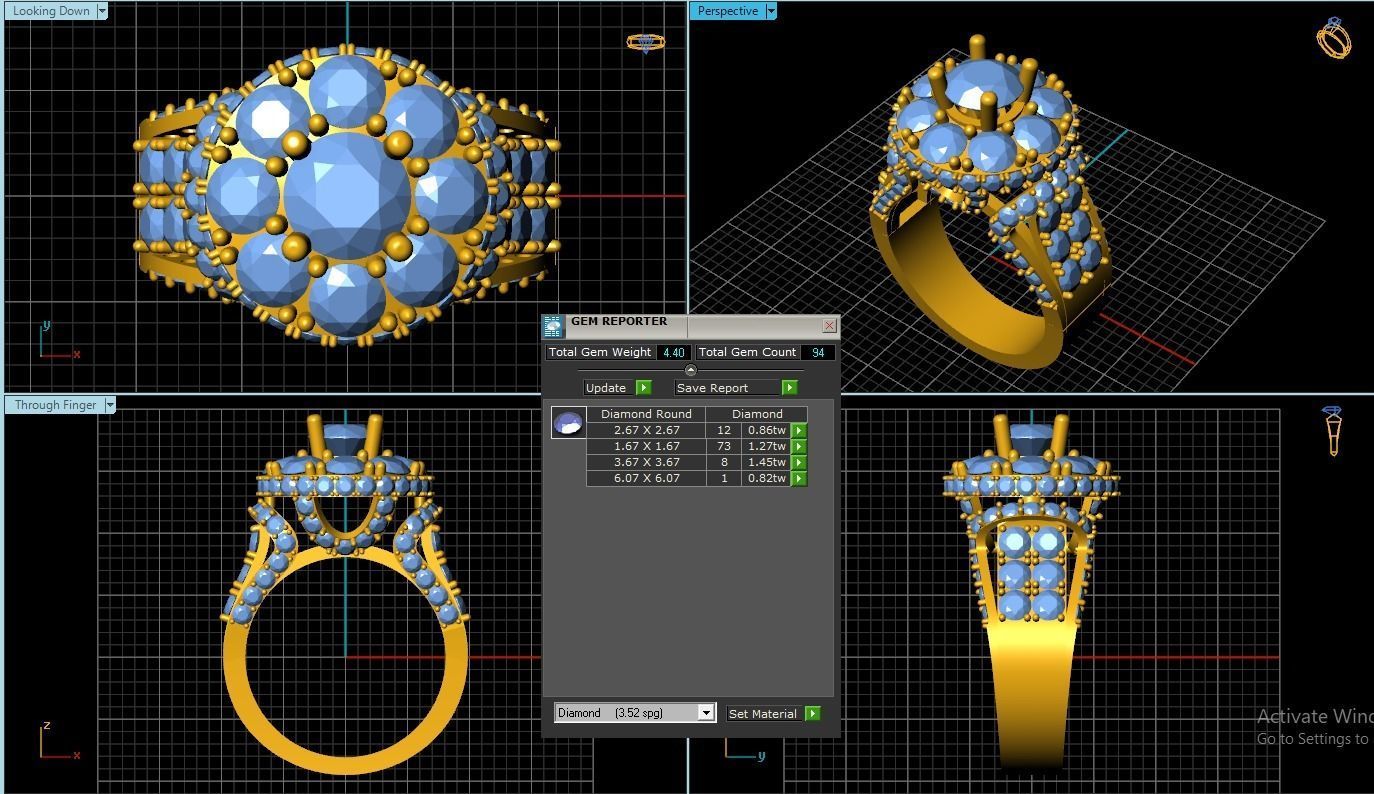Viewport: 1374px width, 794px height.
Task: Click green arrow for 2.67 X 2.67 row
Action: coord(798,430)
